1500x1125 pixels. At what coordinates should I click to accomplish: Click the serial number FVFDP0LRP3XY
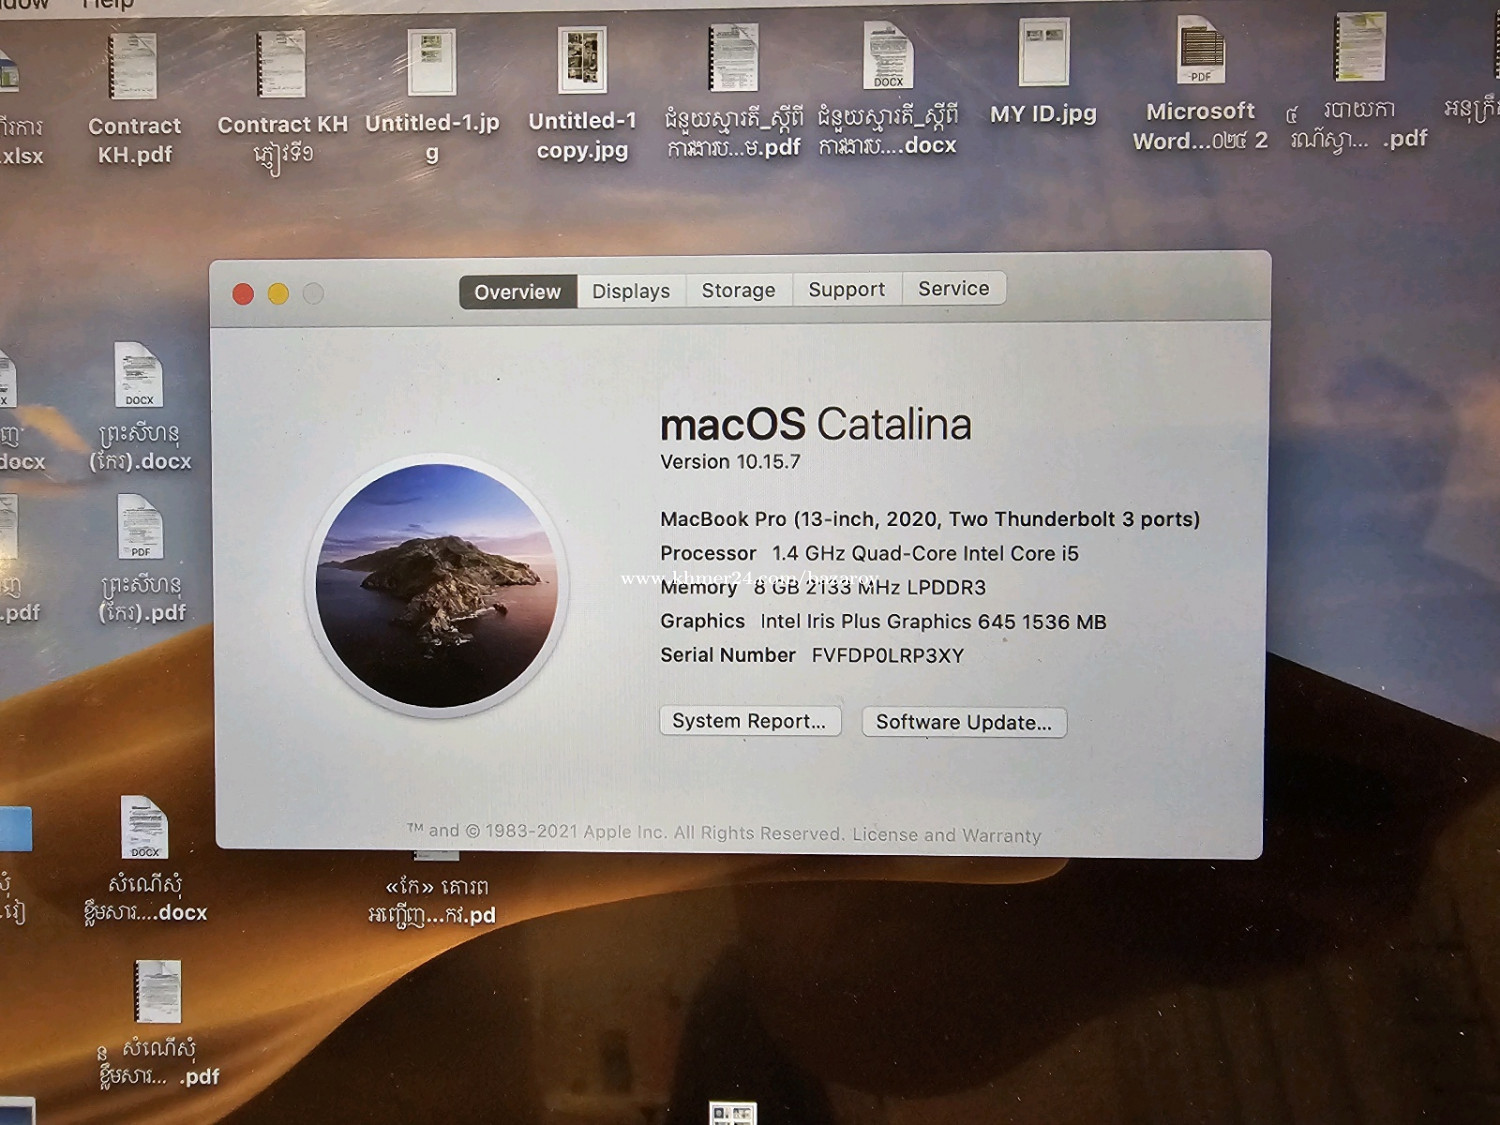click(x=888, y=656)
